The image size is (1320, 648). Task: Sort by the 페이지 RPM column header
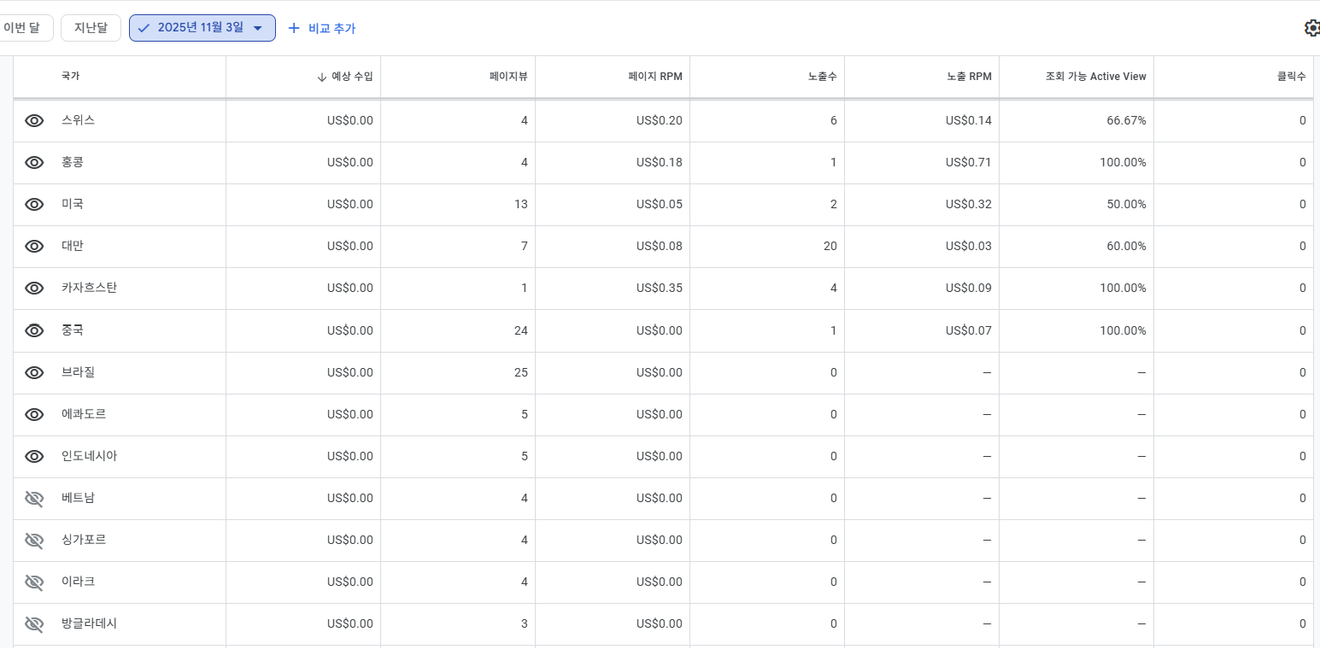(655, 77)
